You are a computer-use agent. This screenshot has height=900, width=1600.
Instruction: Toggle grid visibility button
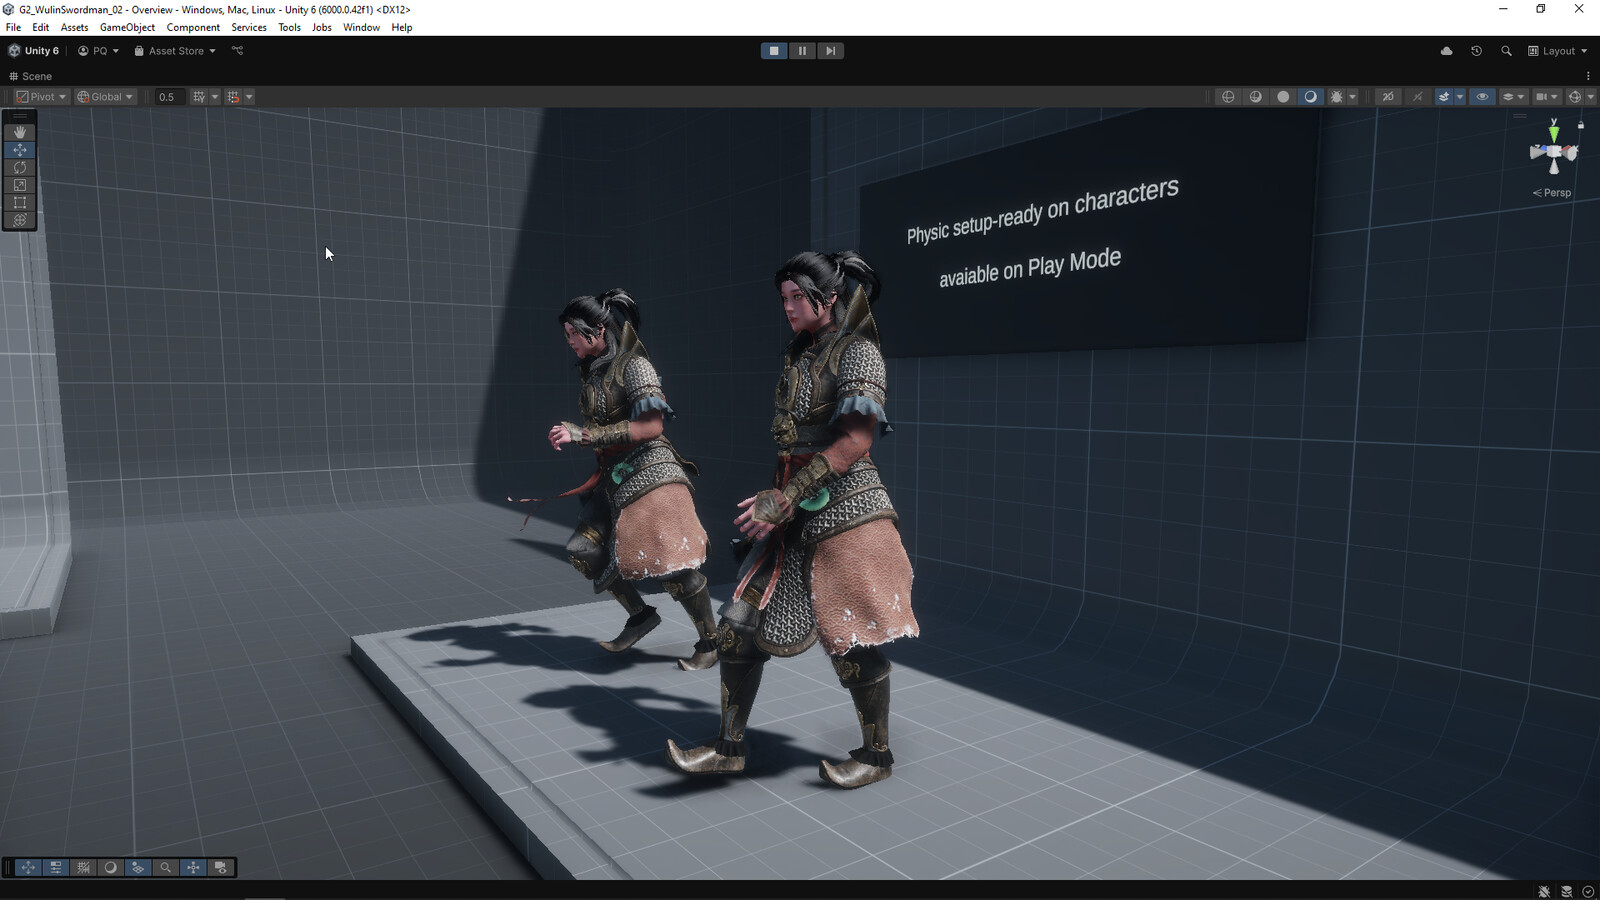pos(199,97)
